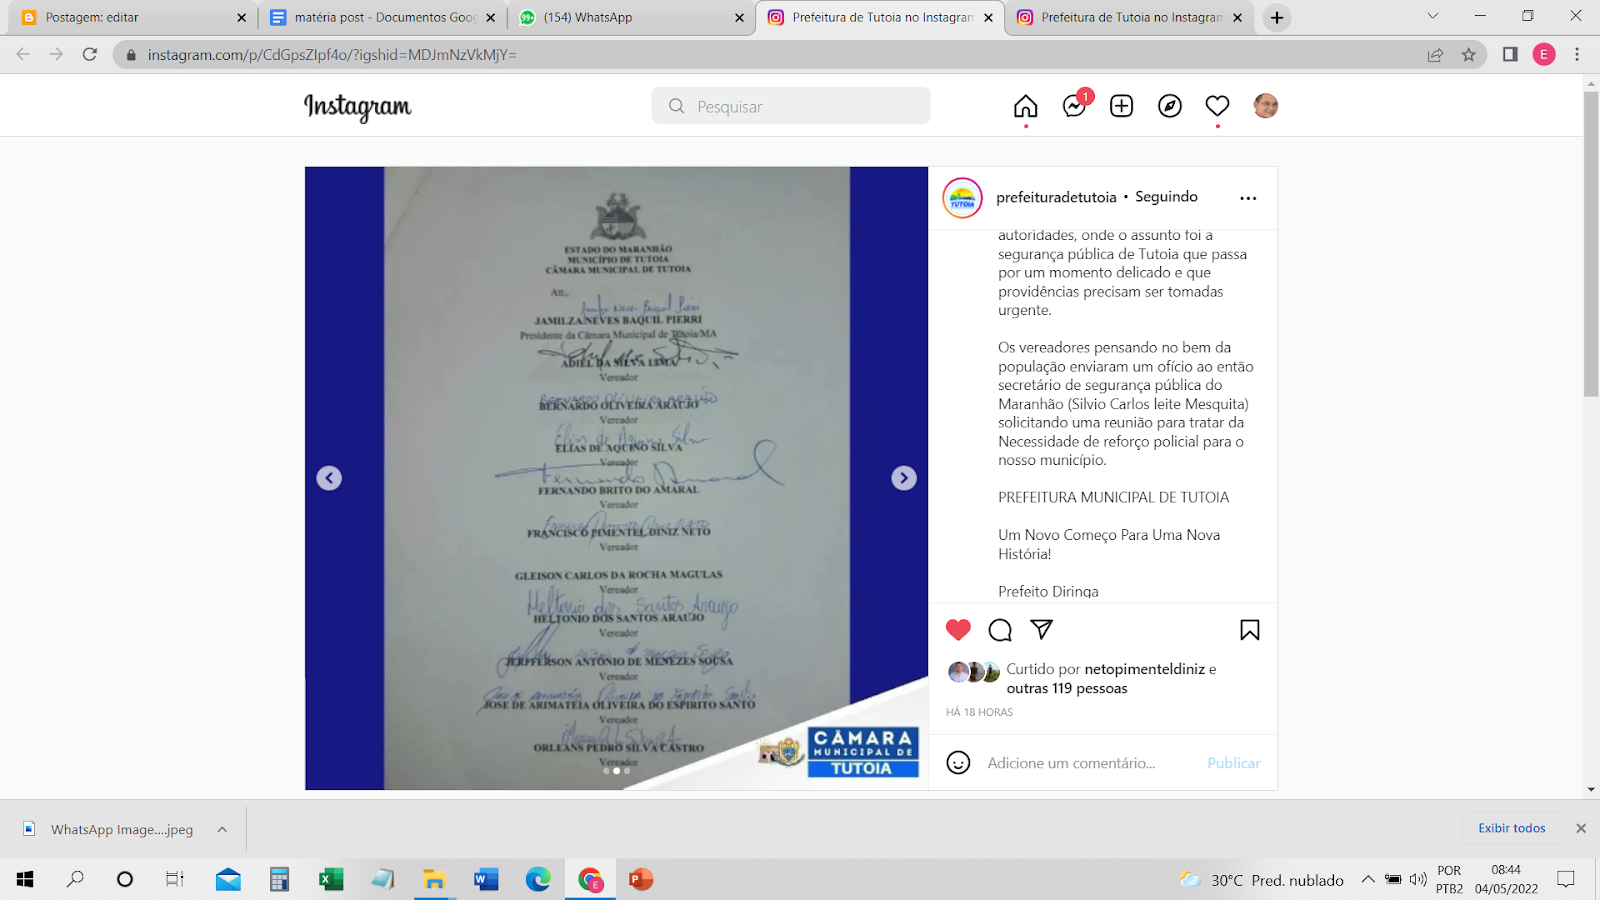Share this page icon in address bar

[1435, 55]
